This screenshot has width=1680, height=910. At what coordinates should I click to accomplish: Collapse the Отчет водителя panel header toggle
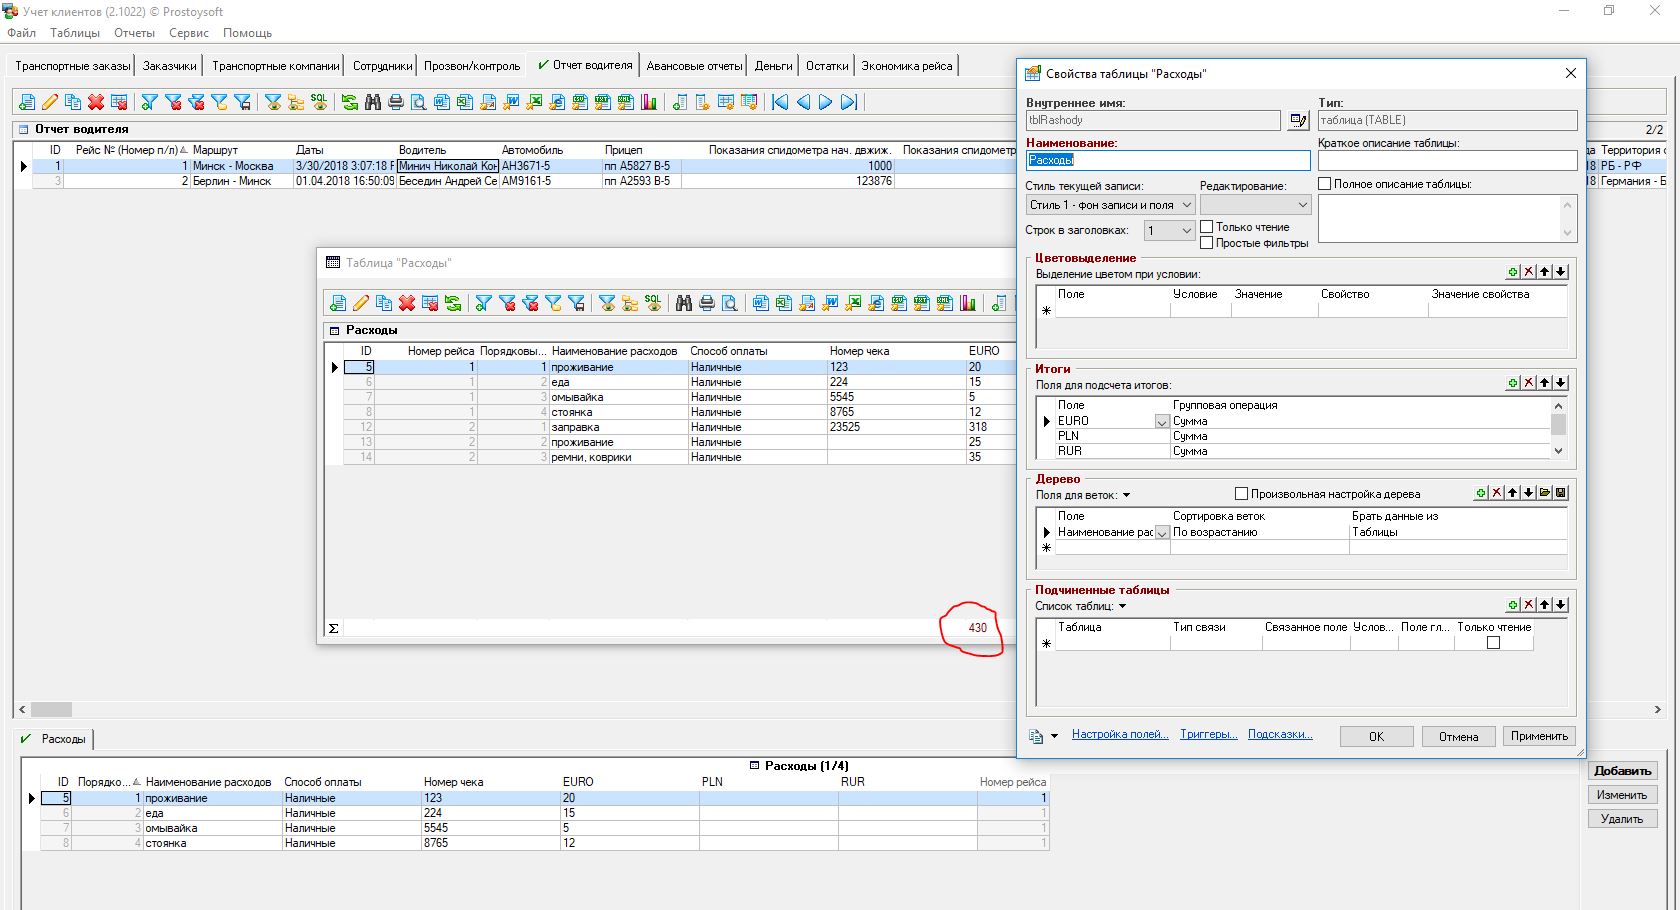(x=23, y=129)
